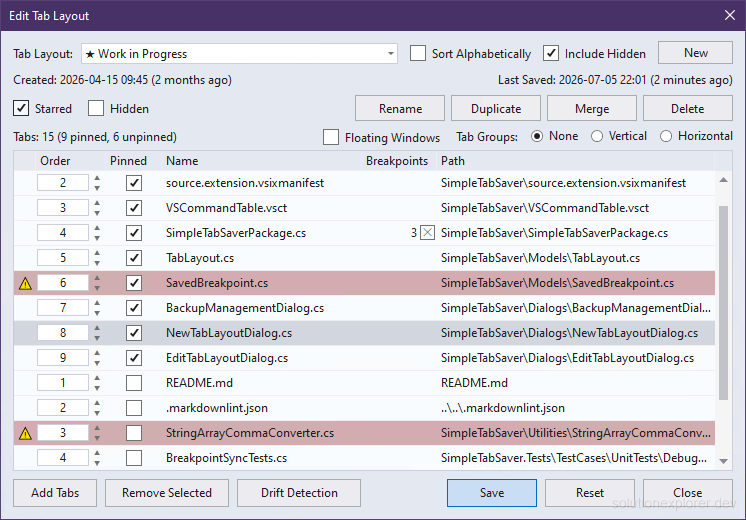The height and width of the screenshot is (520, 746).
Task: Click the bottom Close button
Action: (687, 493)
